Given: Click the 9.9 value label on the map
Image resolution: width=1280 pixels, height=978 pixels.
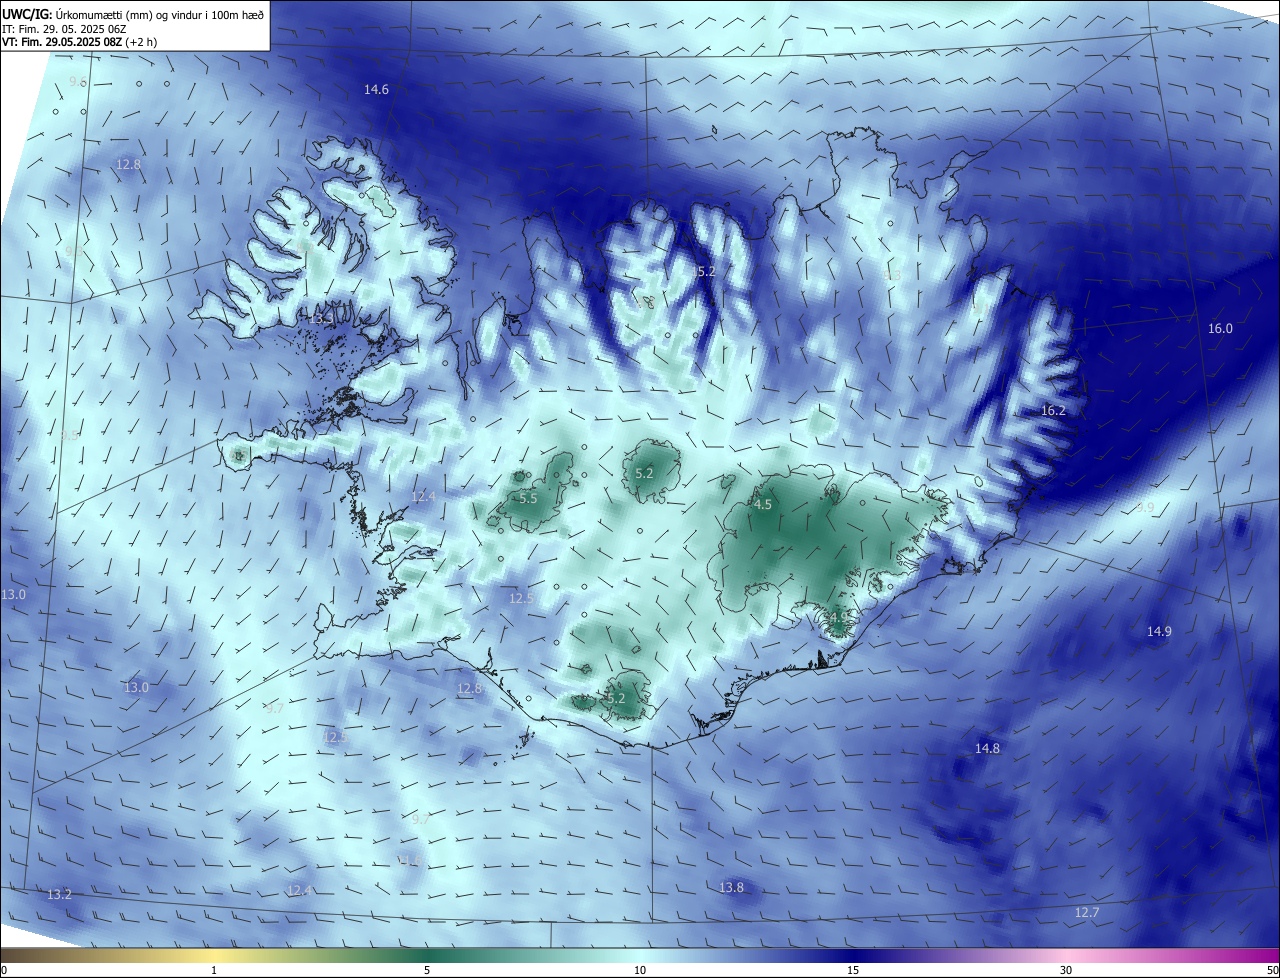Looking at the screenshot, I should coord(1145,508).
